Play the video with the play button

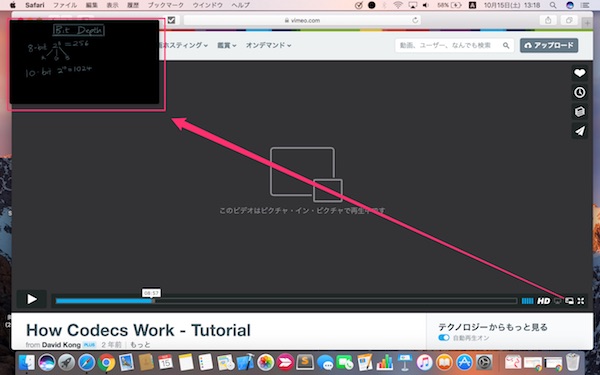(x=32, y=299)
